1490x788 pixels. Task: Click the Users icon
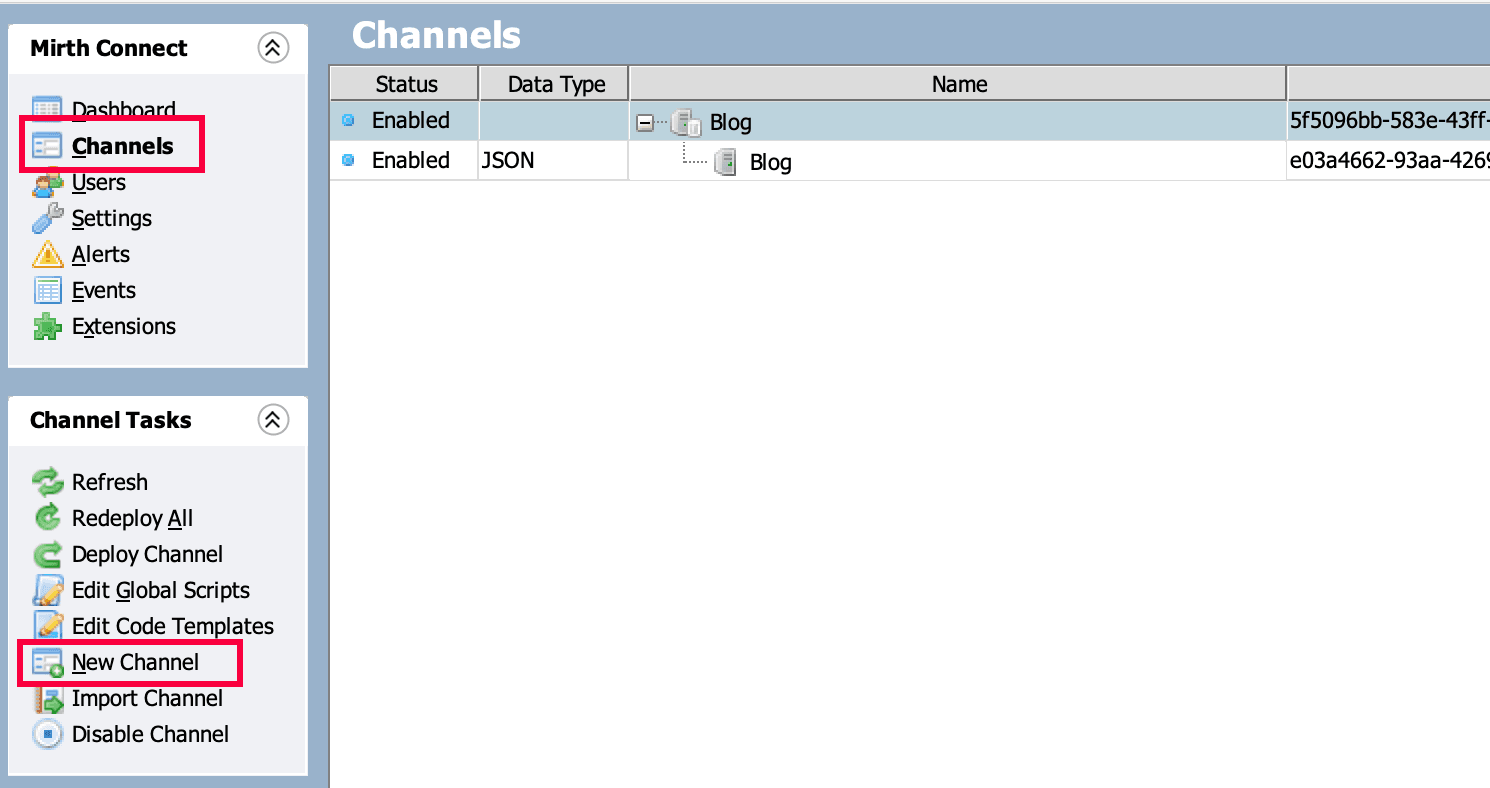click(47, 183)
